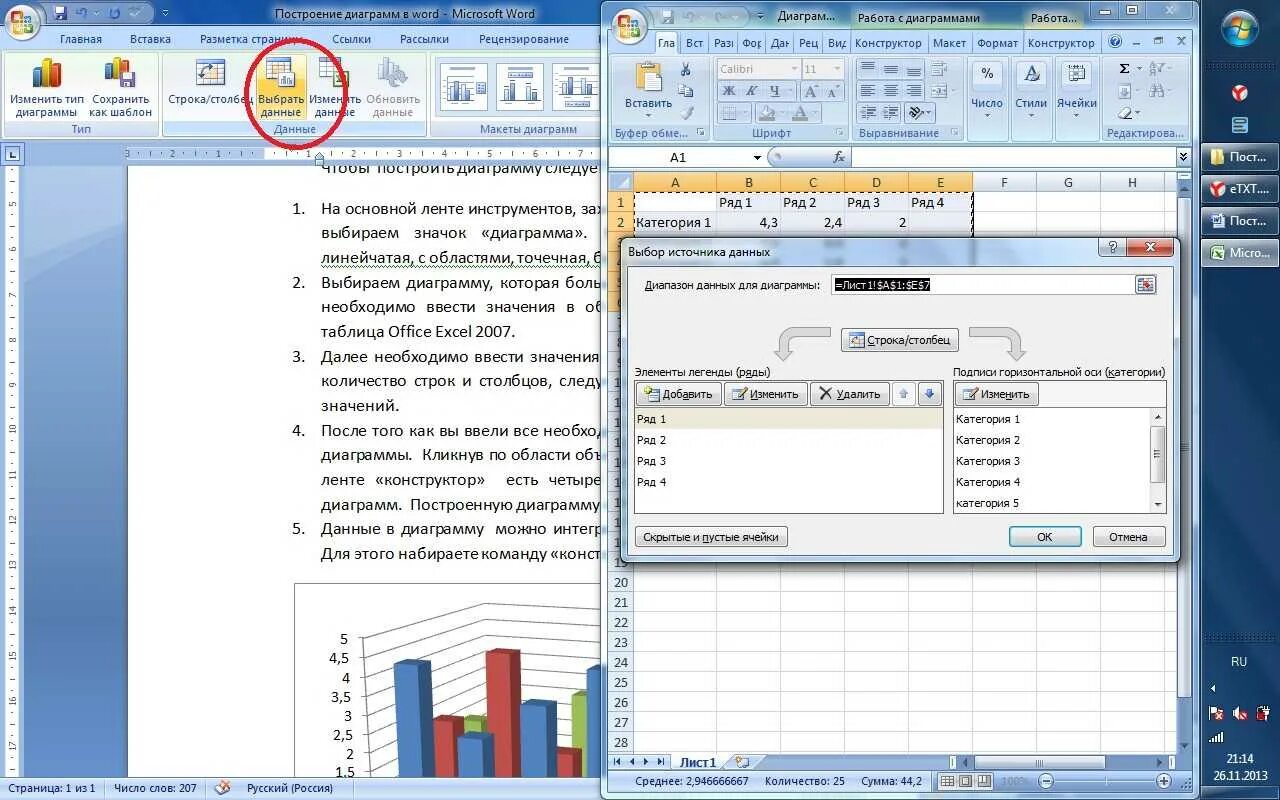Click Добавить button in legend entries

pyautogui.click(x=679, y=394)
